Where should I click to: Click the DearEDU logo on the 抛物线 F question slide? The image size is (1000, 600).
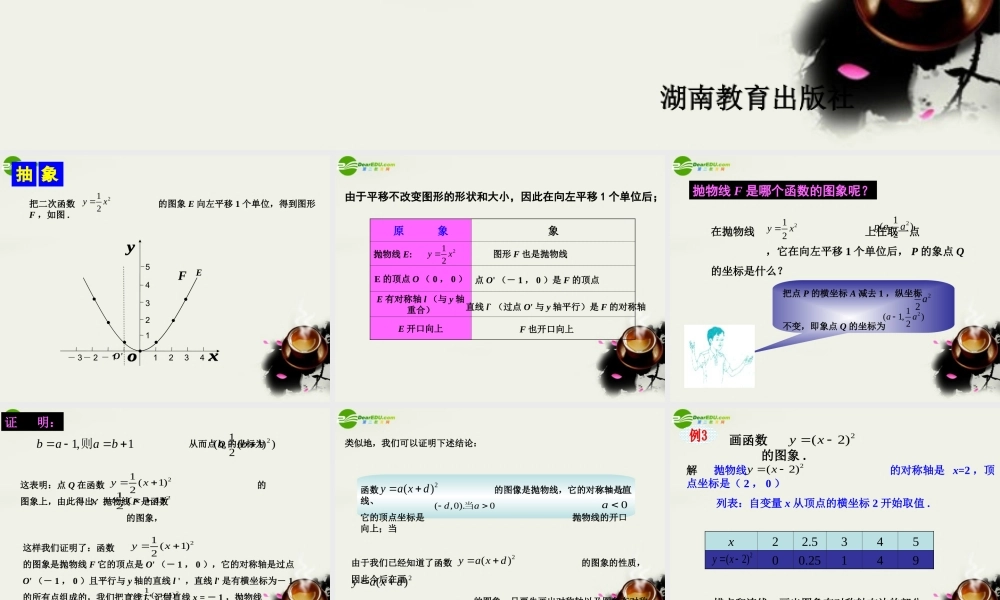(702, 166)
